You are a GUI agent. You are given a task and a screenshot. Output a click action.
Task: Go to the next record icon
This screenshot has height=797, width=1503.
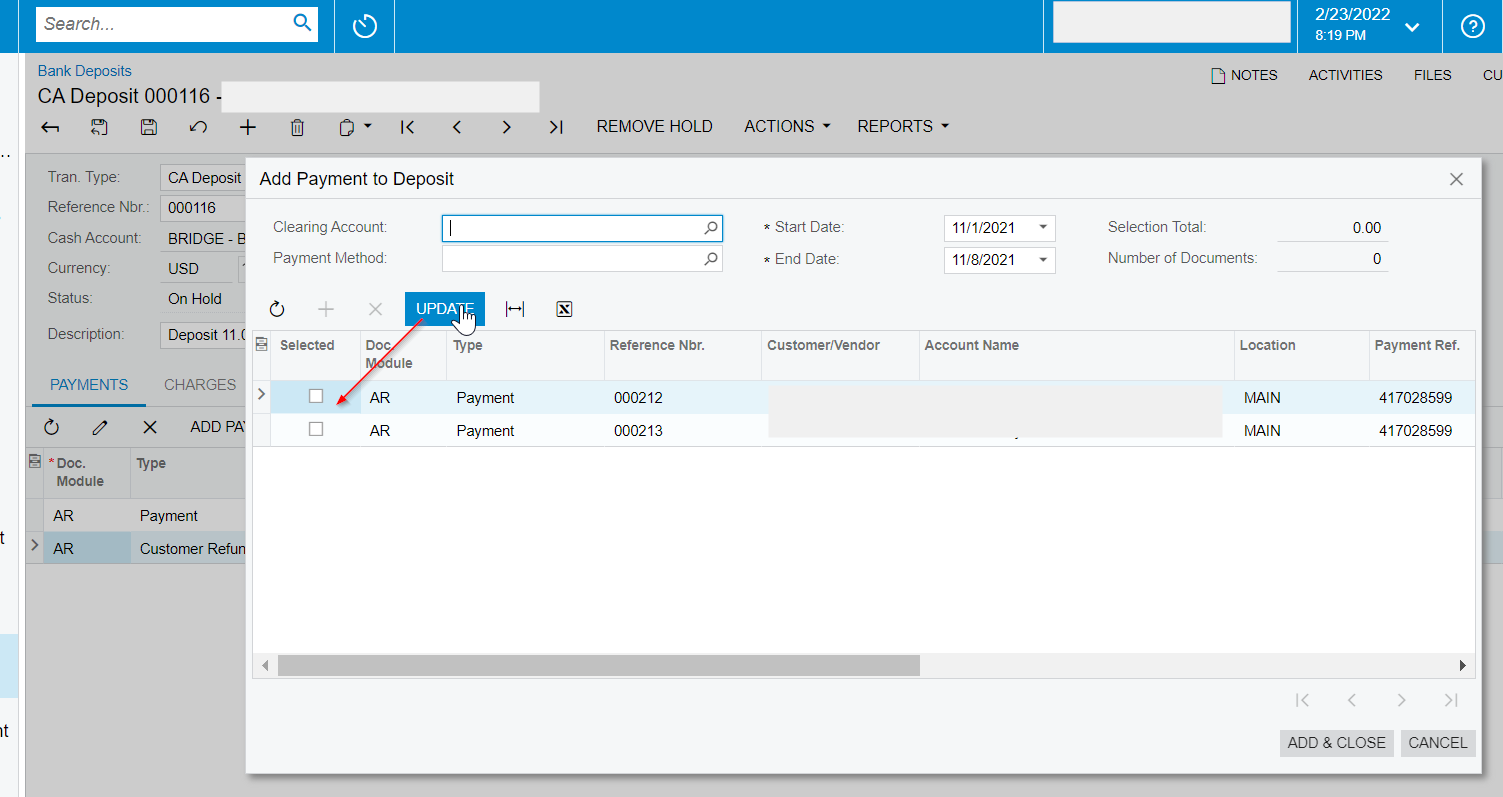coord(506,127)
